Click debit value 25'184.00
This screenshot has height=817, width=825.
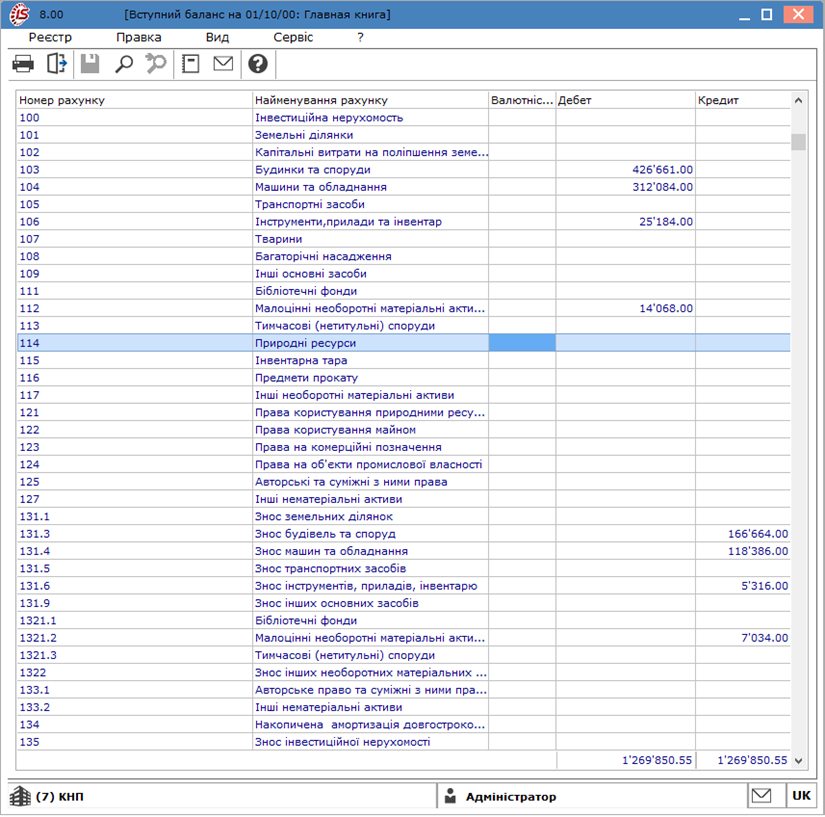[x=666, y=222]
